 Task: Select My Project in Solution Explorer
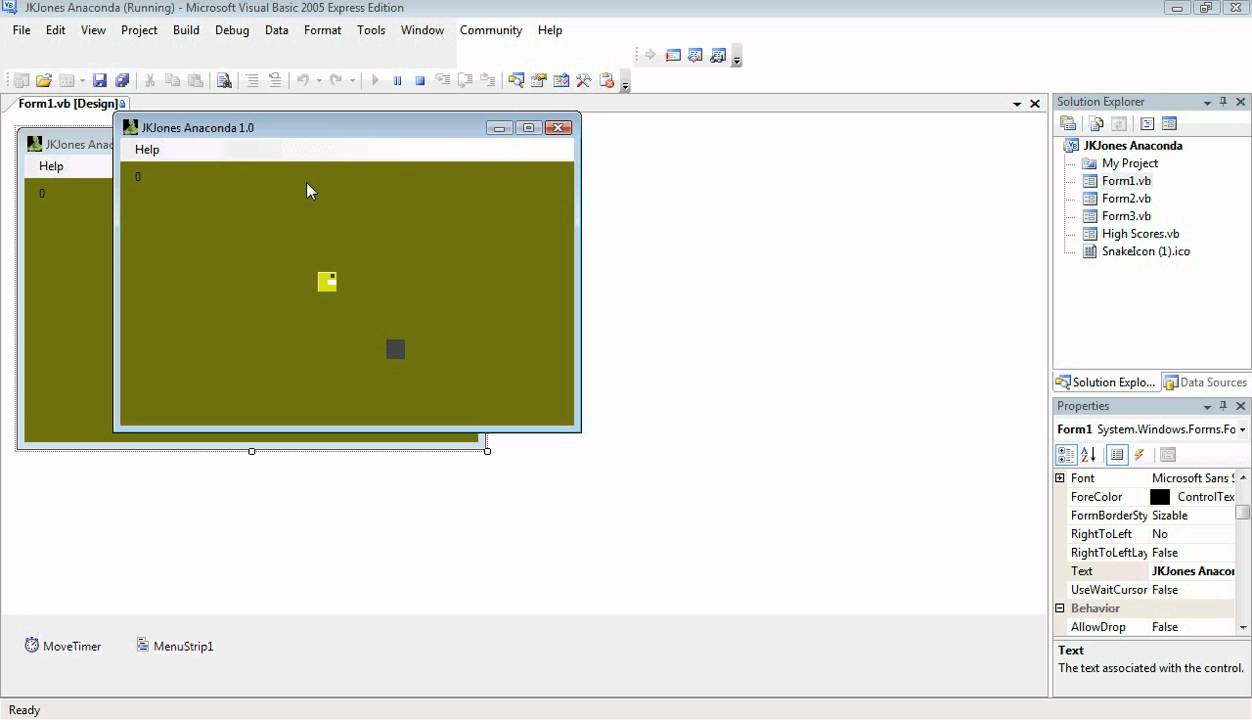[1120, 163]
